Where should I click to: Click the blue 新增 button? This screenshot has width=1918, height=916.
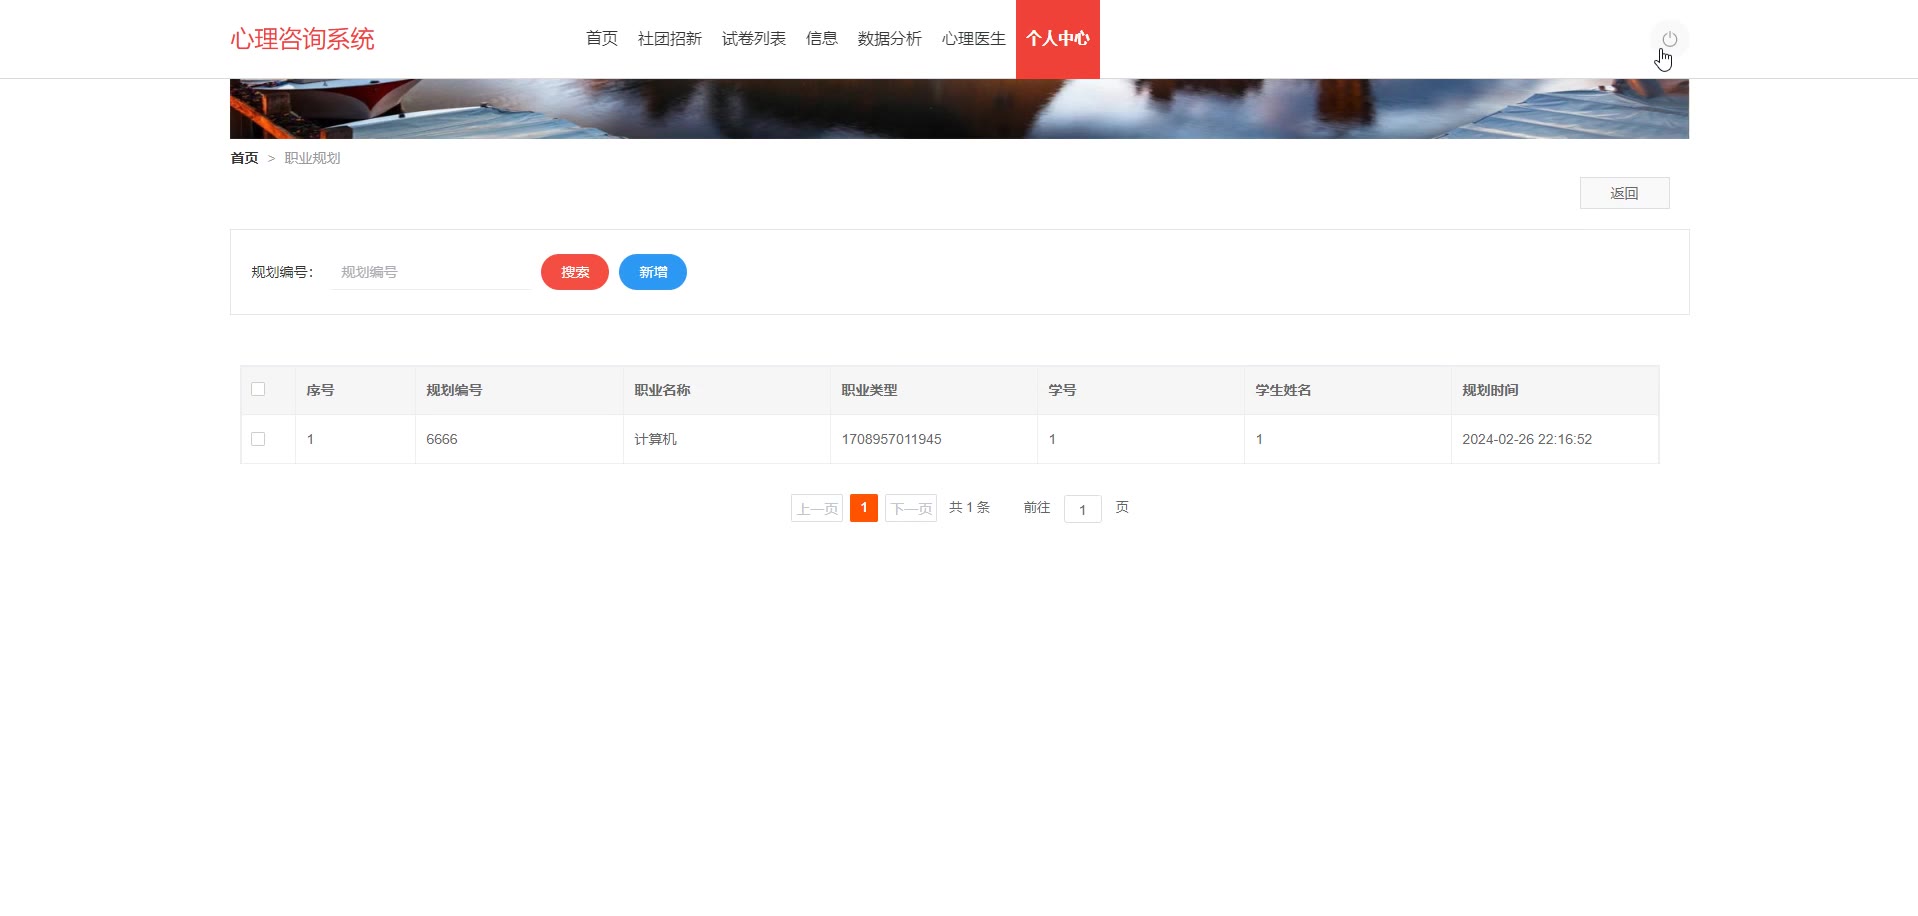click(x=653, y=272)
